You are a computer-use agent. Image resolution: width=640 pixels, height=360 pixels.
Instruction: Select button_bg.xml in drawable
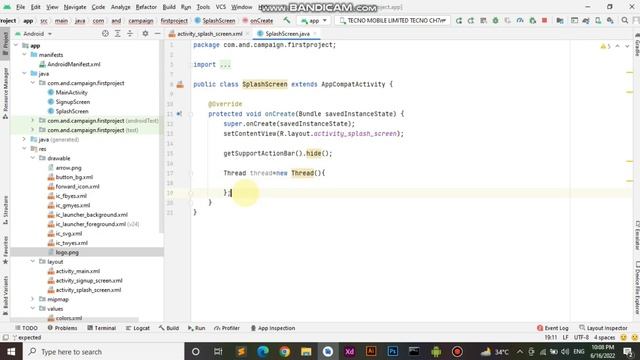(x=74, y=177)
